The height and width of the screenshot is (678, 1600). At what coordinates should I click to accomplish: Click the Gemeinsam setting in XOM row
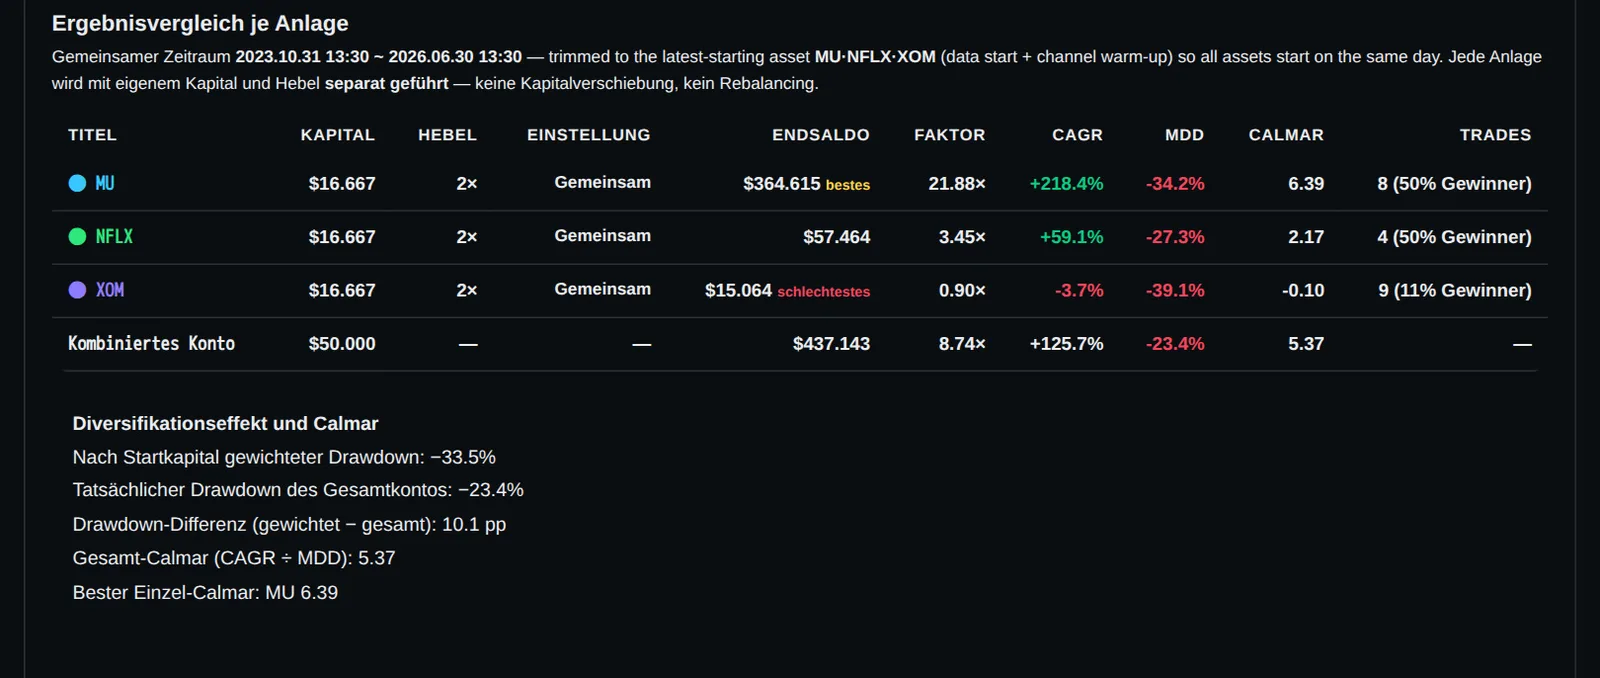(603, 288)
